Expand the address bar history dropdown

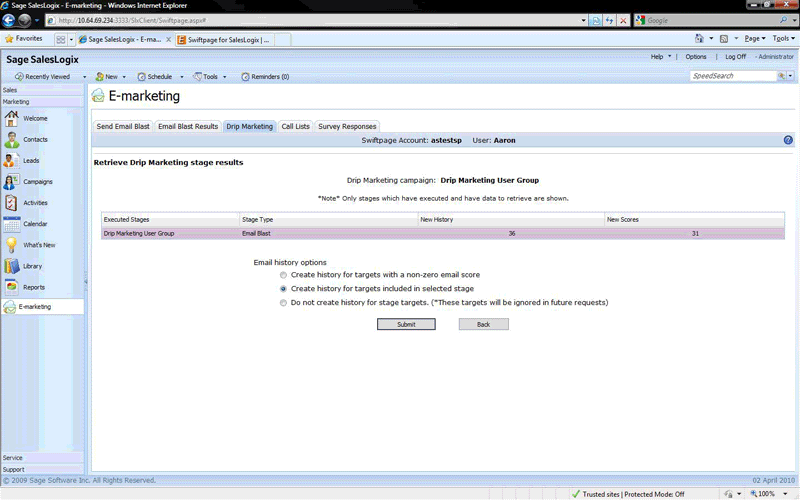coord(584,20)
